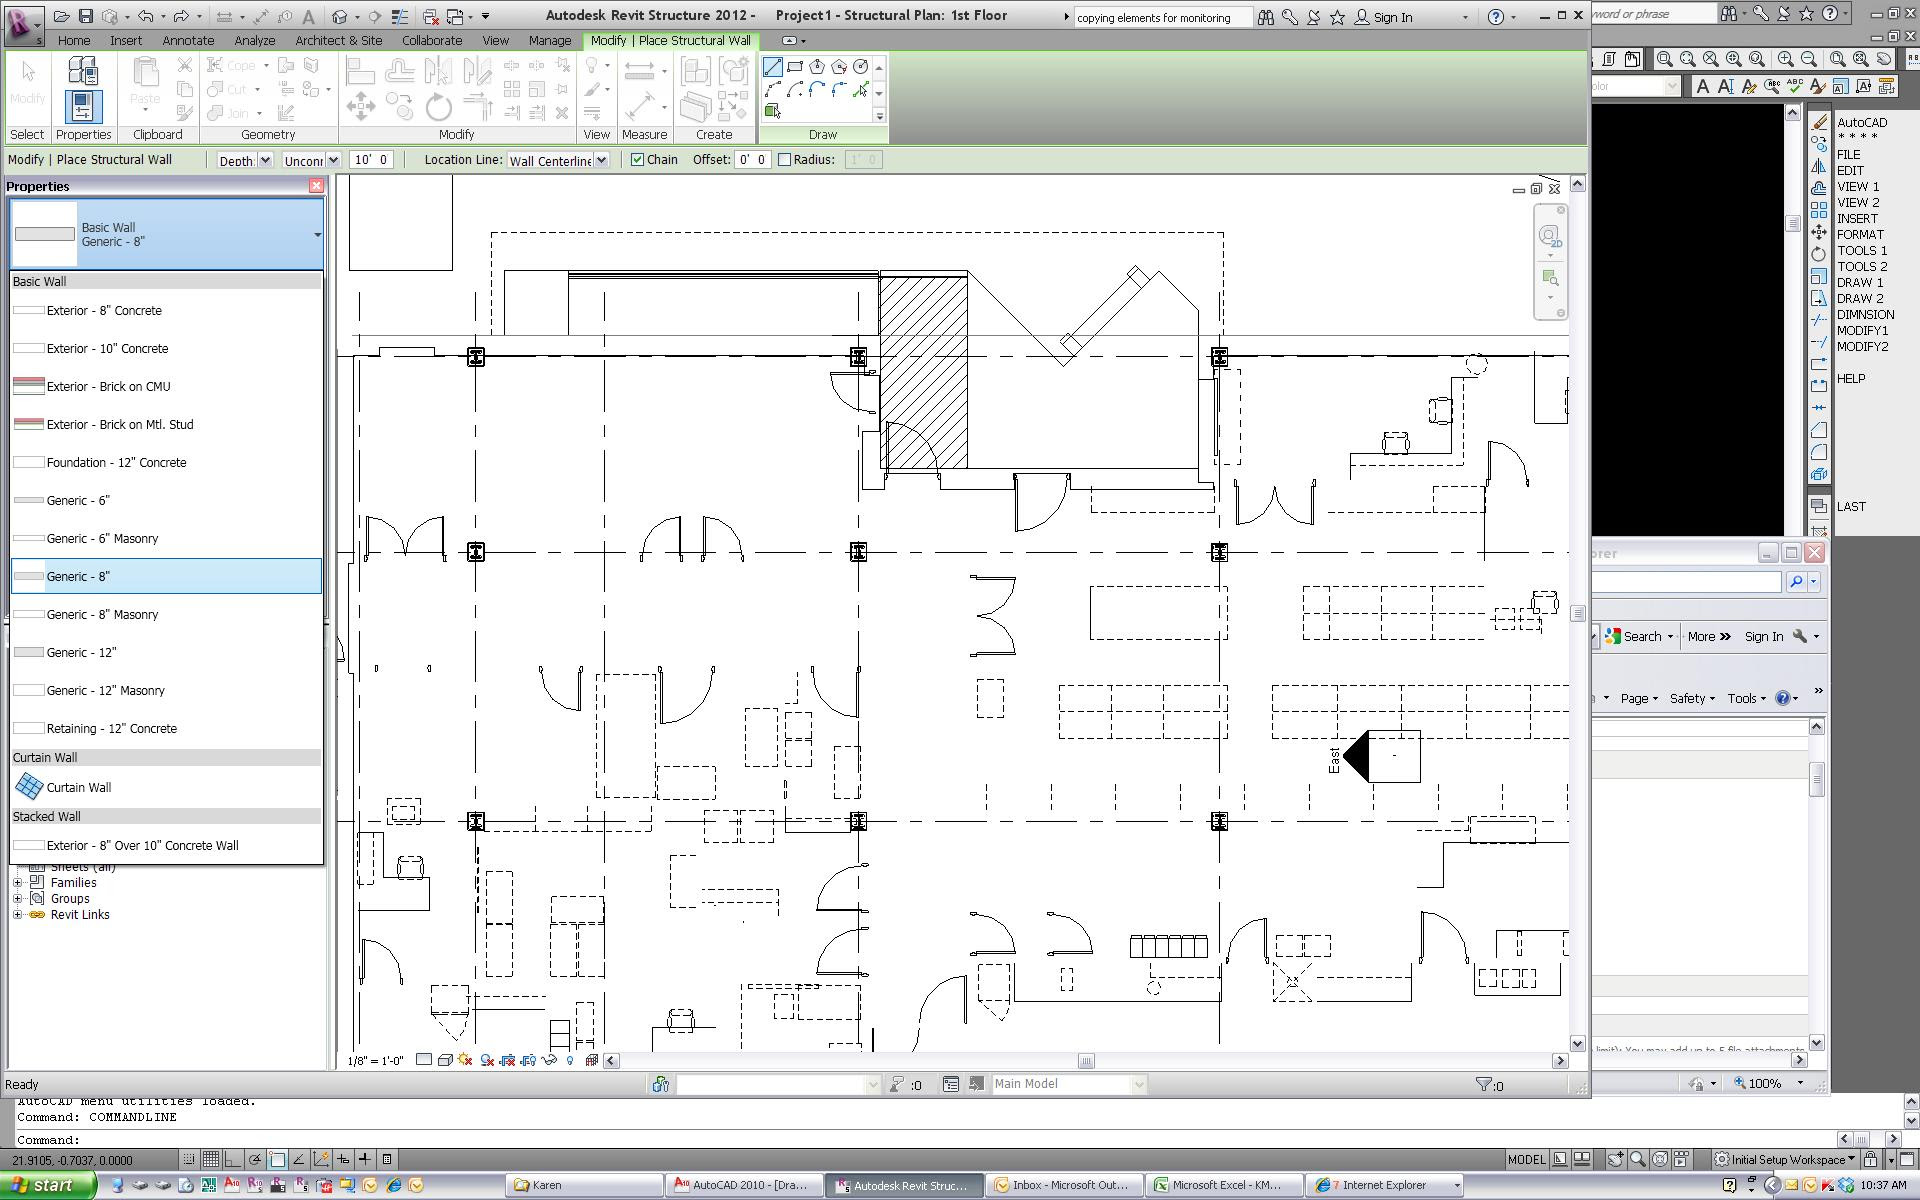Select the Circle draw tool
Image resolution: width=1920 pixels, height=1200 pixels.
click(x=861, y=67)
